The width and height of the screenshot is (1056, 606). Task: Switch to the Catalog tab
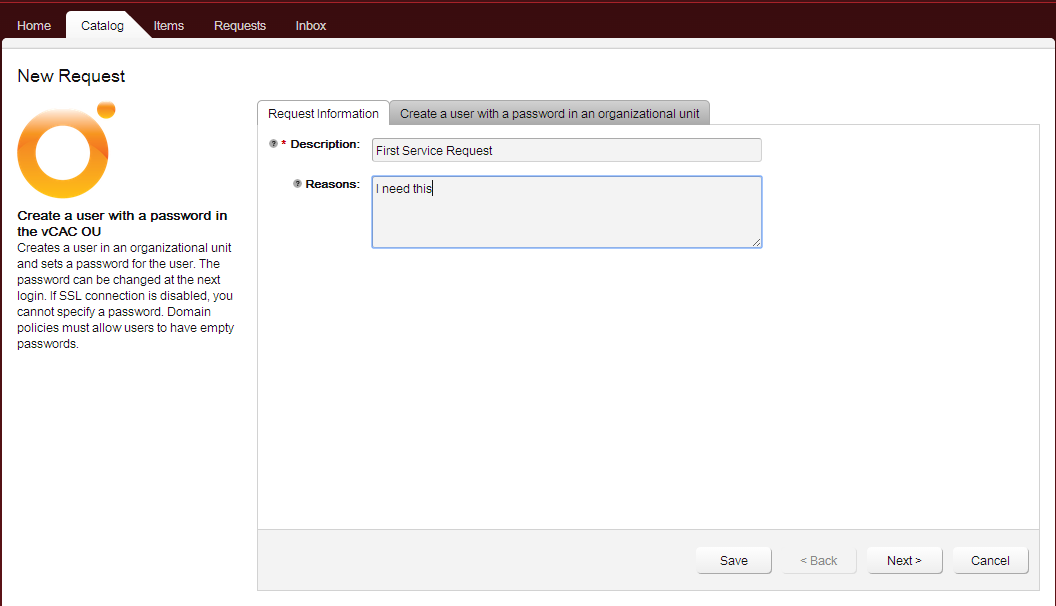[102, 25]
